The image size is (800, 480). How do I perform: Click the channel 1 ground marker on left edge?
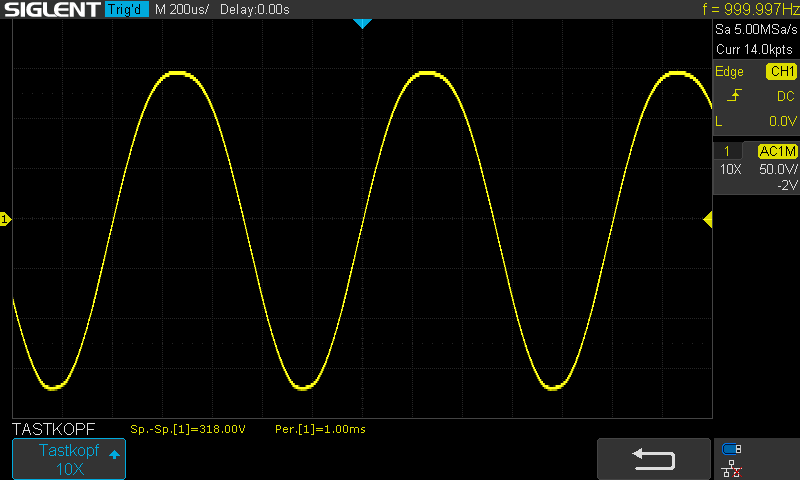pos(5,219)
